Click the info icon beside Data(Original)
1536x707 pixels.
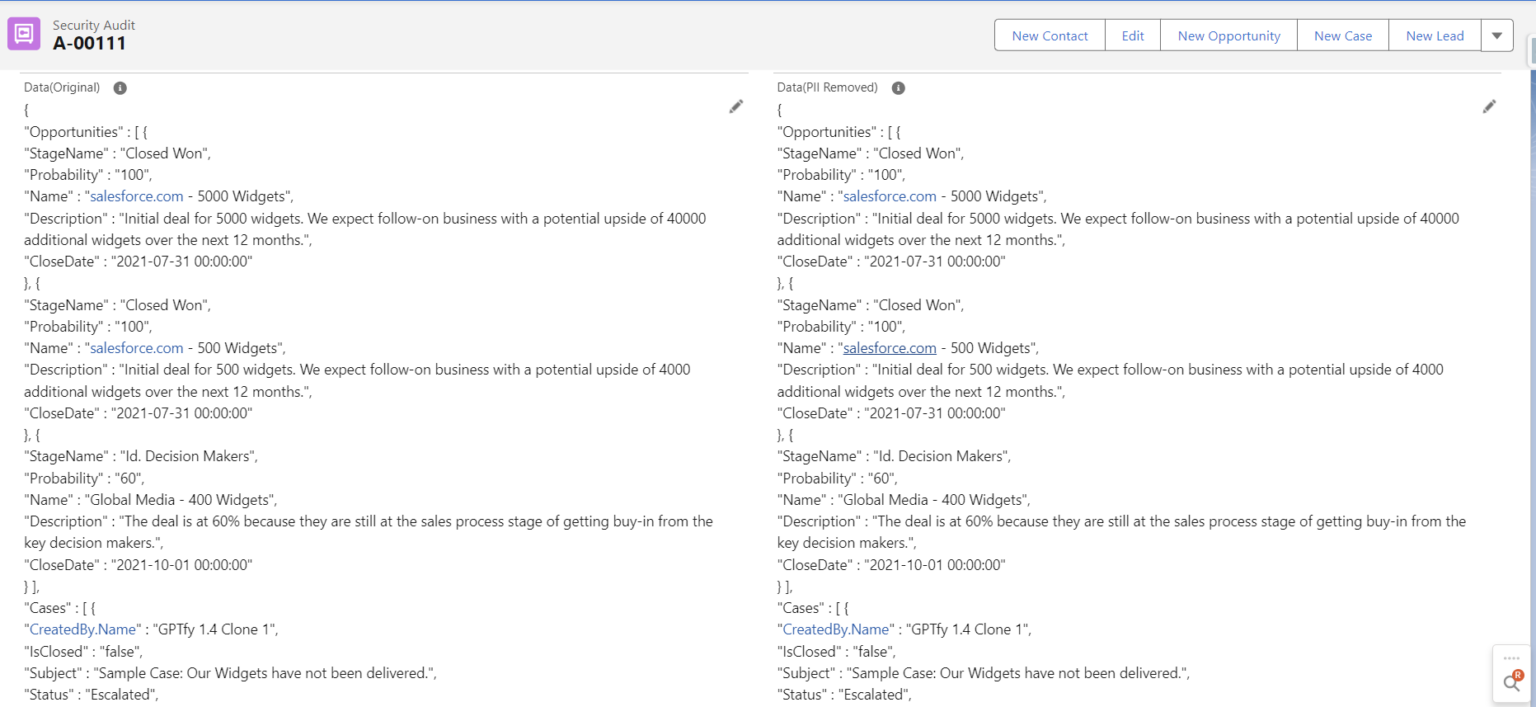click(119, 88)
